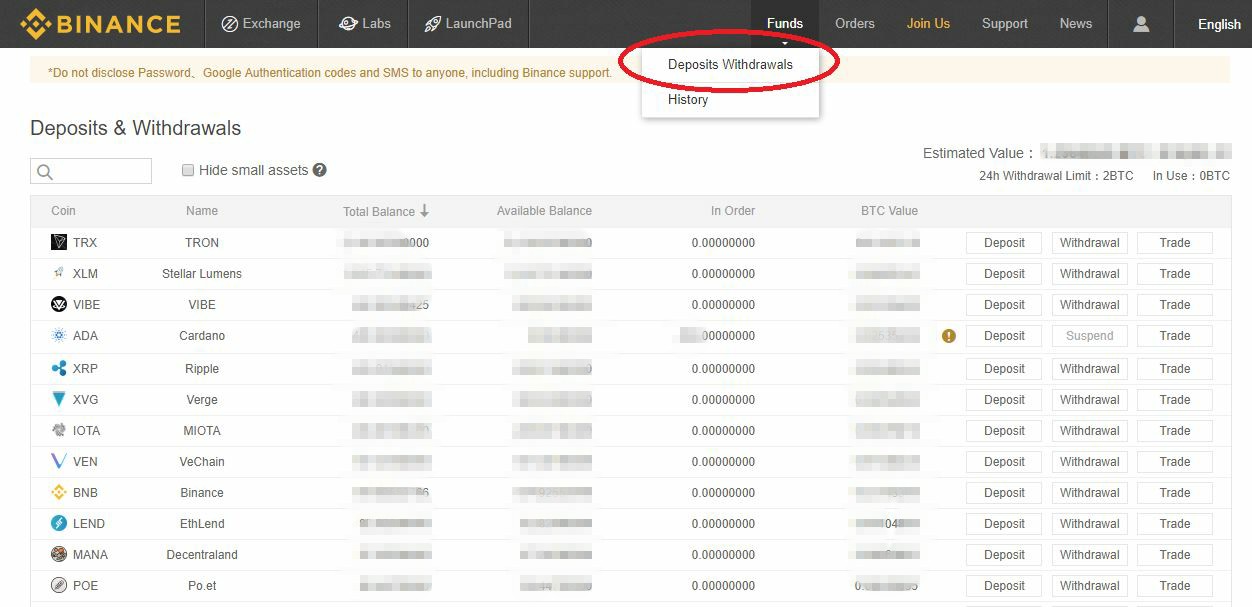Image resolution: width=1252 pixels, height=607 pixels.
Task: Click the XVG Verge coin icon
Action: 59,399
